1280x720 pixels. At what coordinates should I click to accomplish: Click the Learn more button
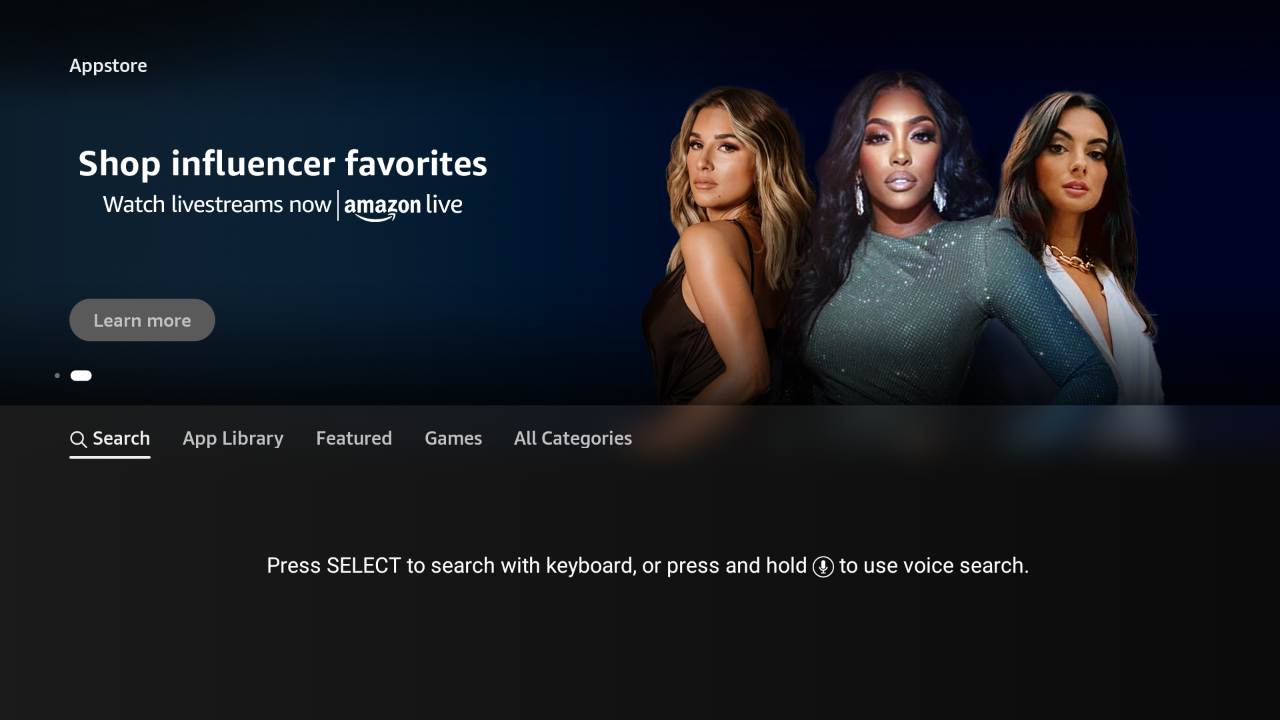(142, 320)
